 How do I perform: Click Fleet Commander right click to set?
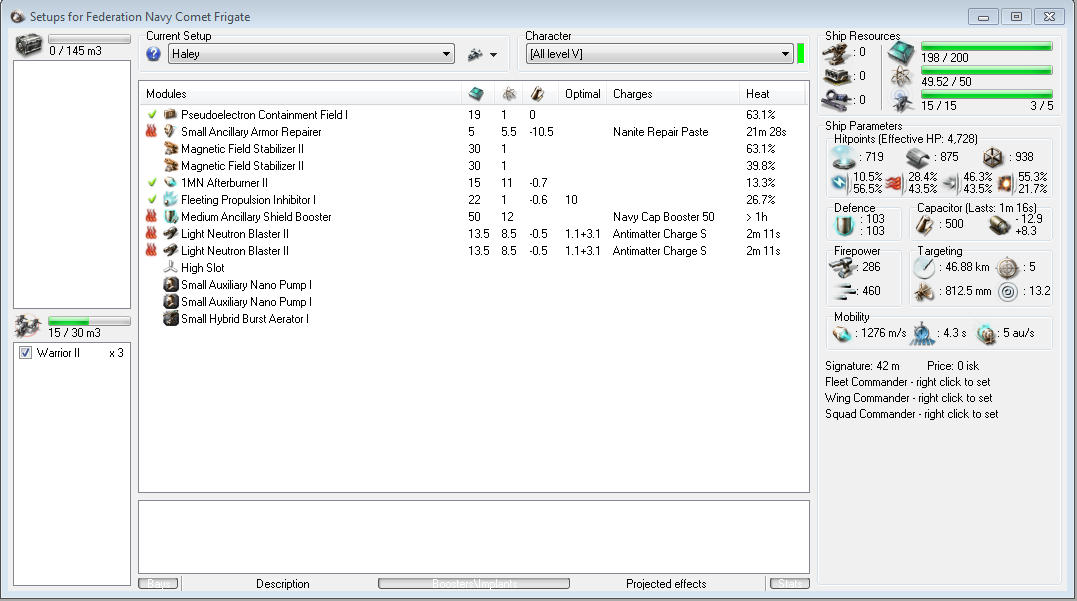907,382
